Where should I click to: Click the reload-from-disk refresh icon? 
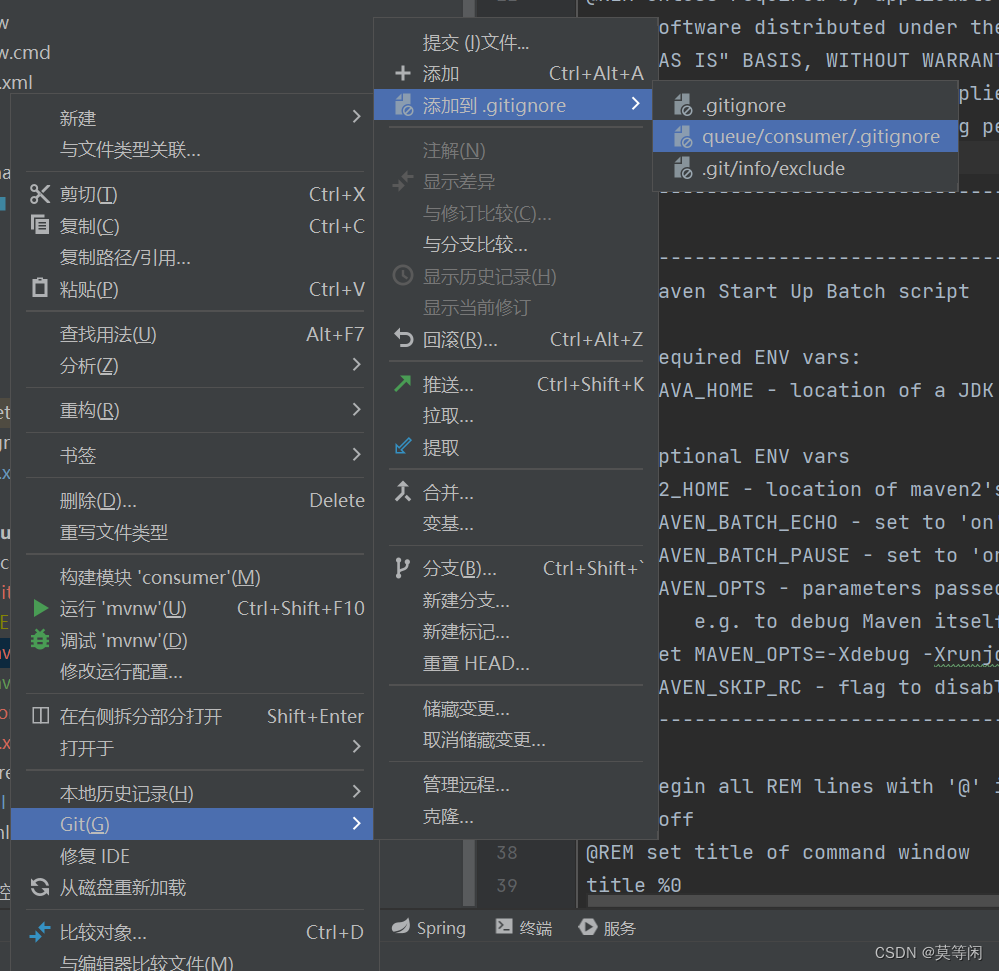click(x=40, y=887)
